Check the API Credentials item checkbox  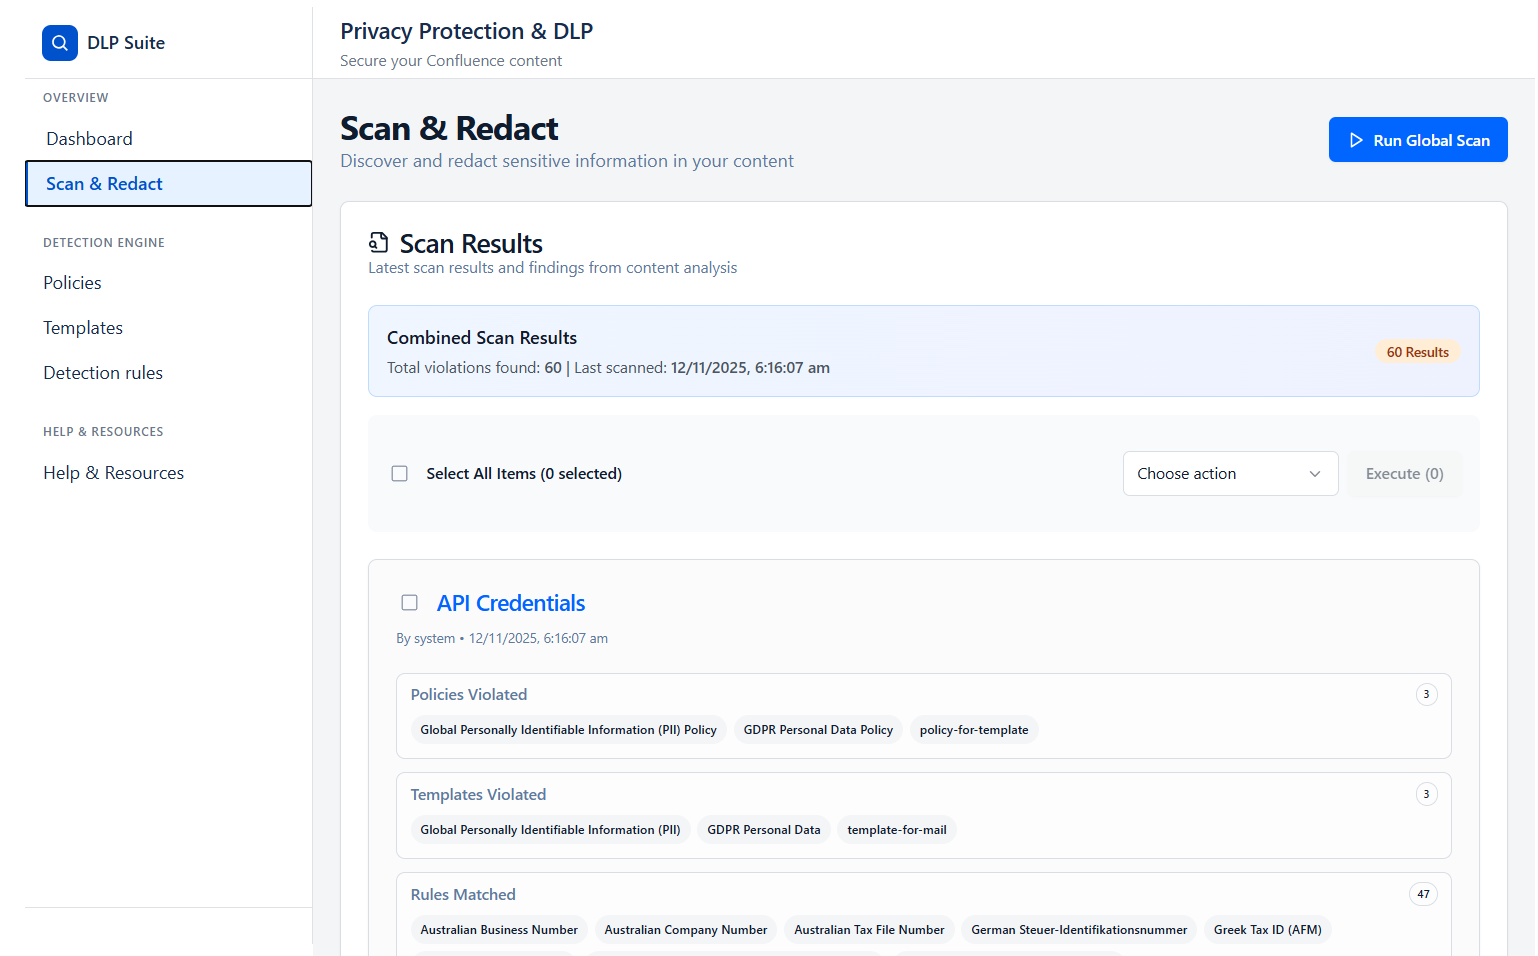coord(409,602)
